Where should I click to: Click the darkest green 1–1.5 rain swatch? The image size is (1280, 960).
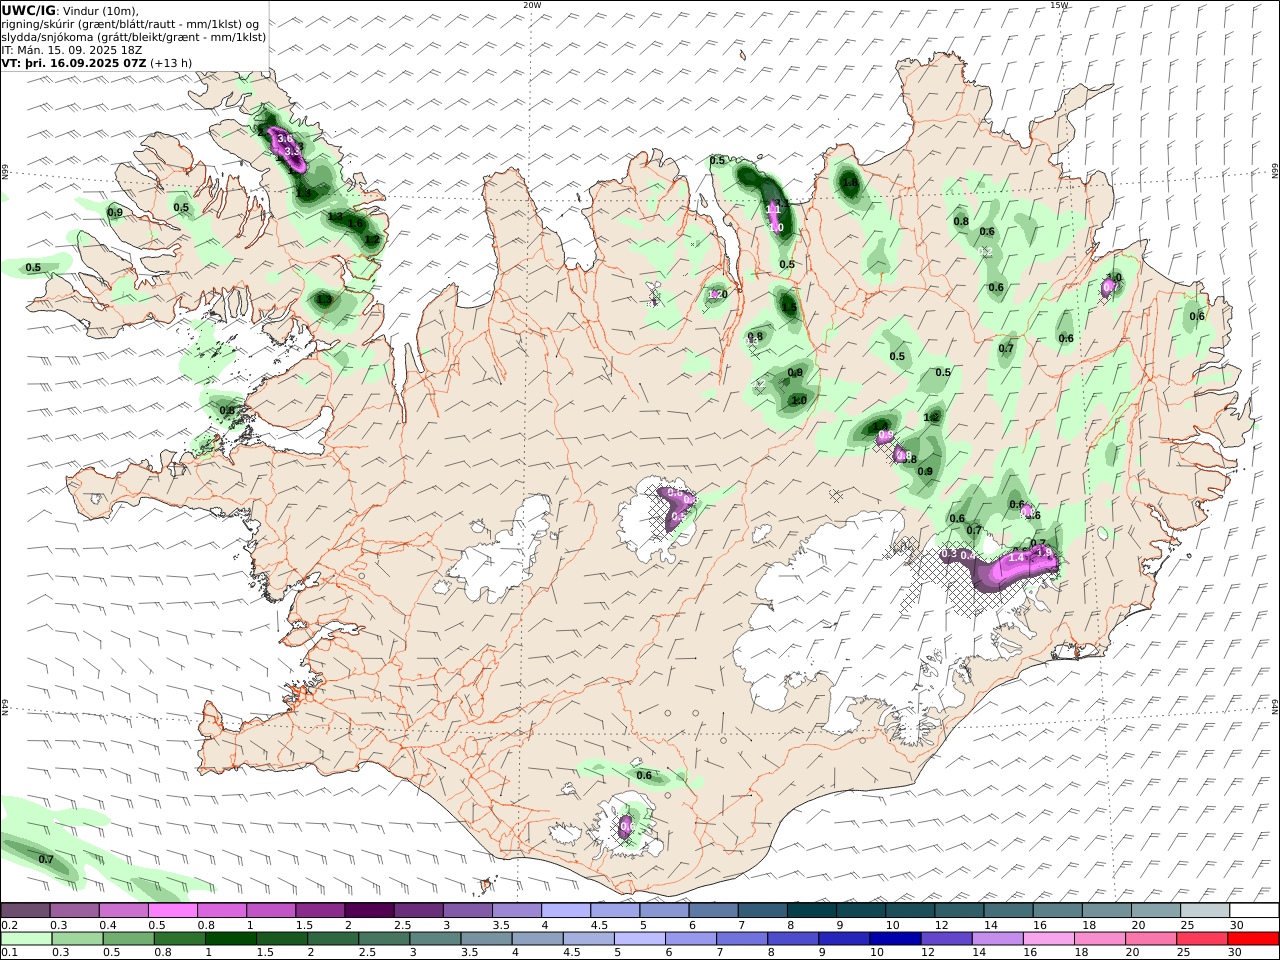230,939
